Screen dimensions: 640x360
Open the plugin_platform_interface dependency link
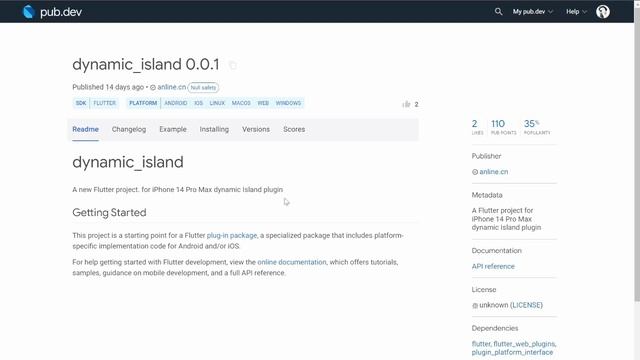[x=512, y=352]
